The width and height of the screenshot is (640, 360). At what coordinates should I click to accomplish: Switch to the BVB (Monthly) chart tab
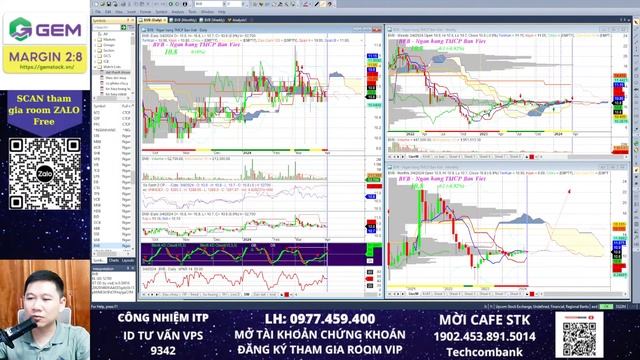coord(183,20)
